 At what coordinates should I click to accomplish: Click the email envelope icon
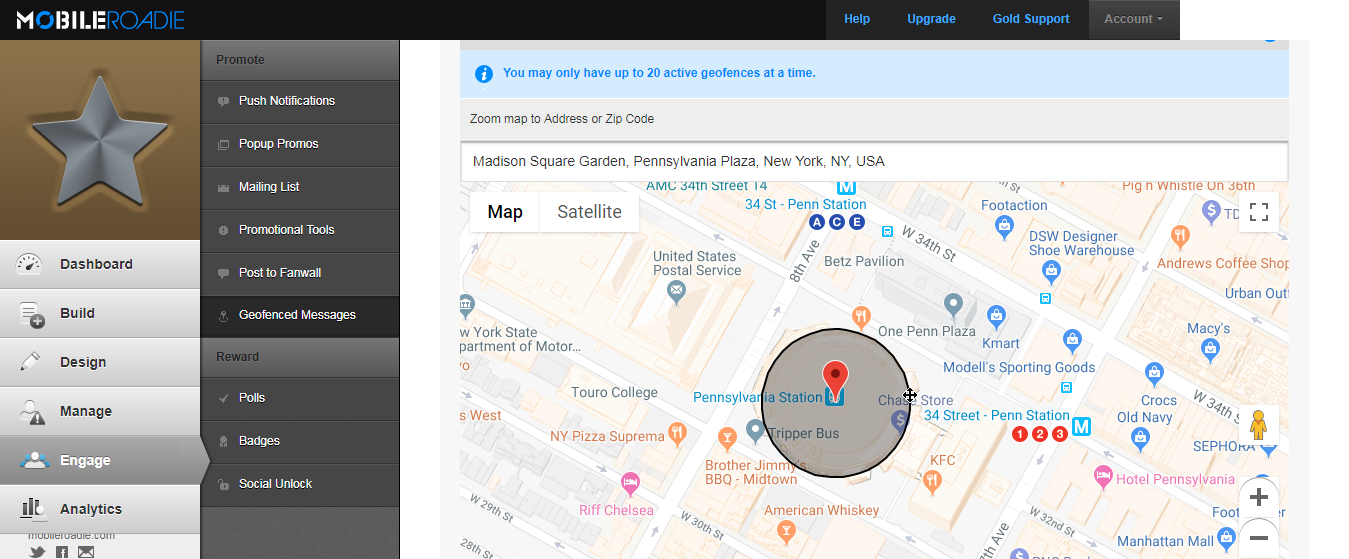tap(86, 552)
